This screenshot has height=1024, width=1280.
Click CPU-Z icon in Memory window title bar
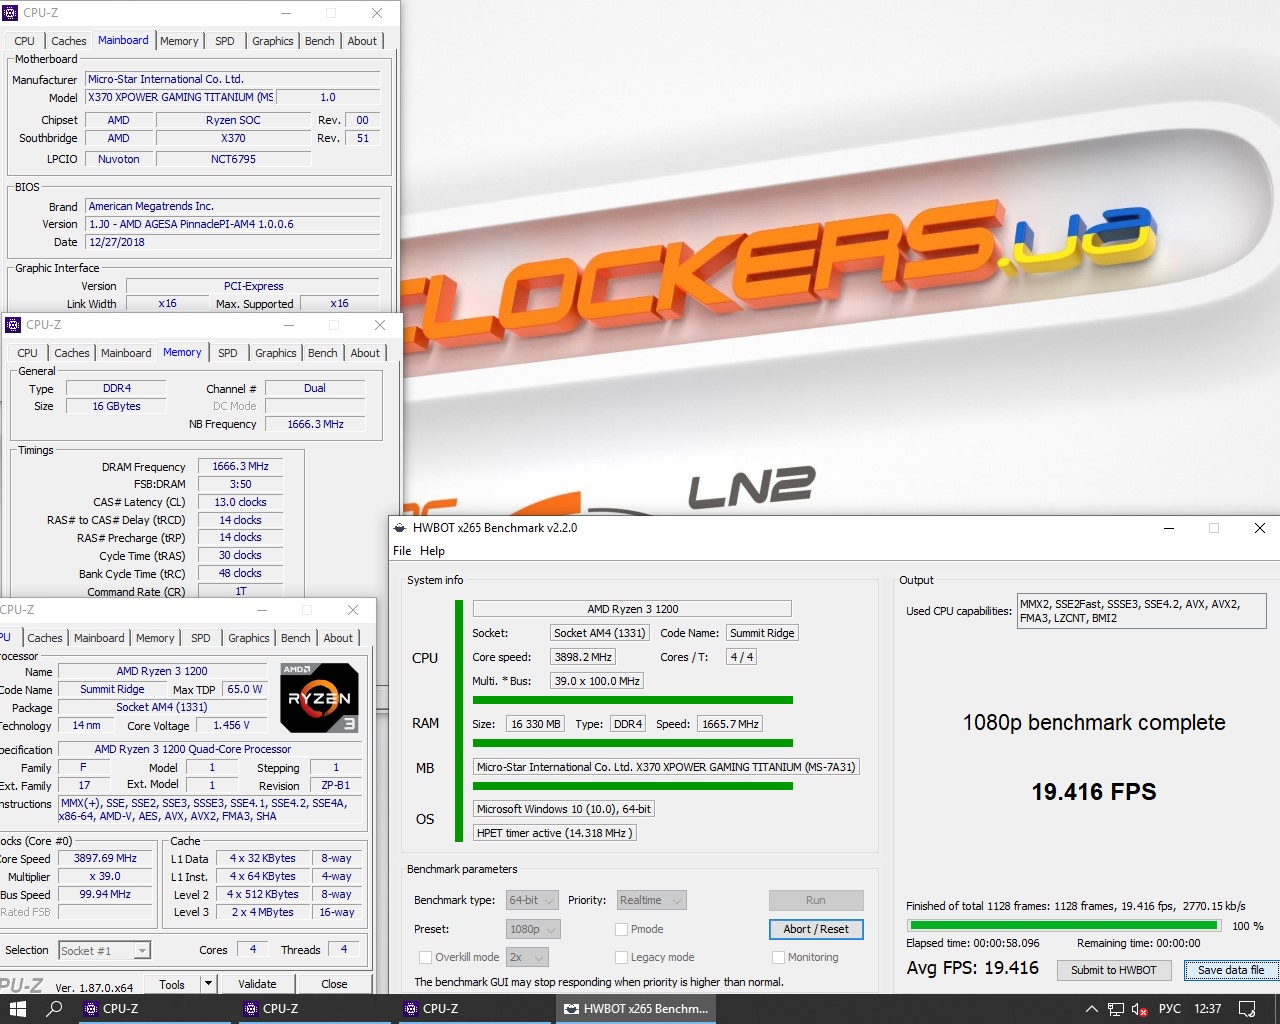click(x=13, y=325)
